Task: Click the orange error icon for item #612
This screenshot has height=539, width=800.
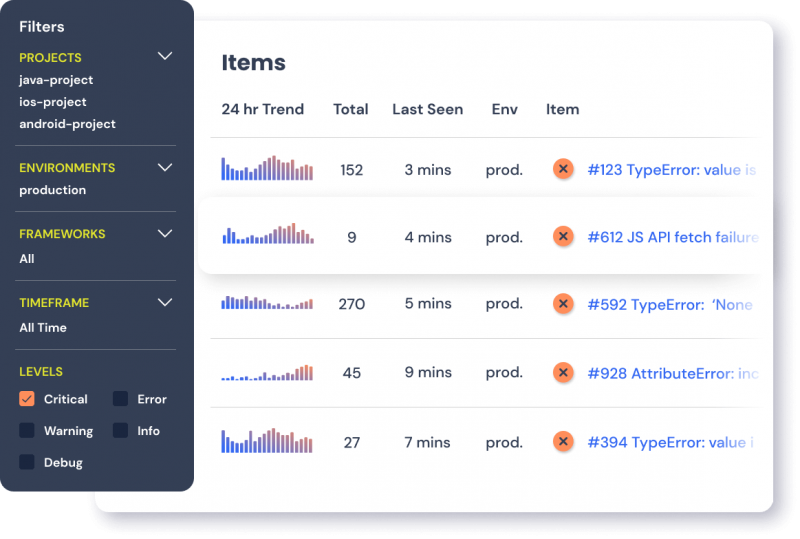Action: click(563, 236)
